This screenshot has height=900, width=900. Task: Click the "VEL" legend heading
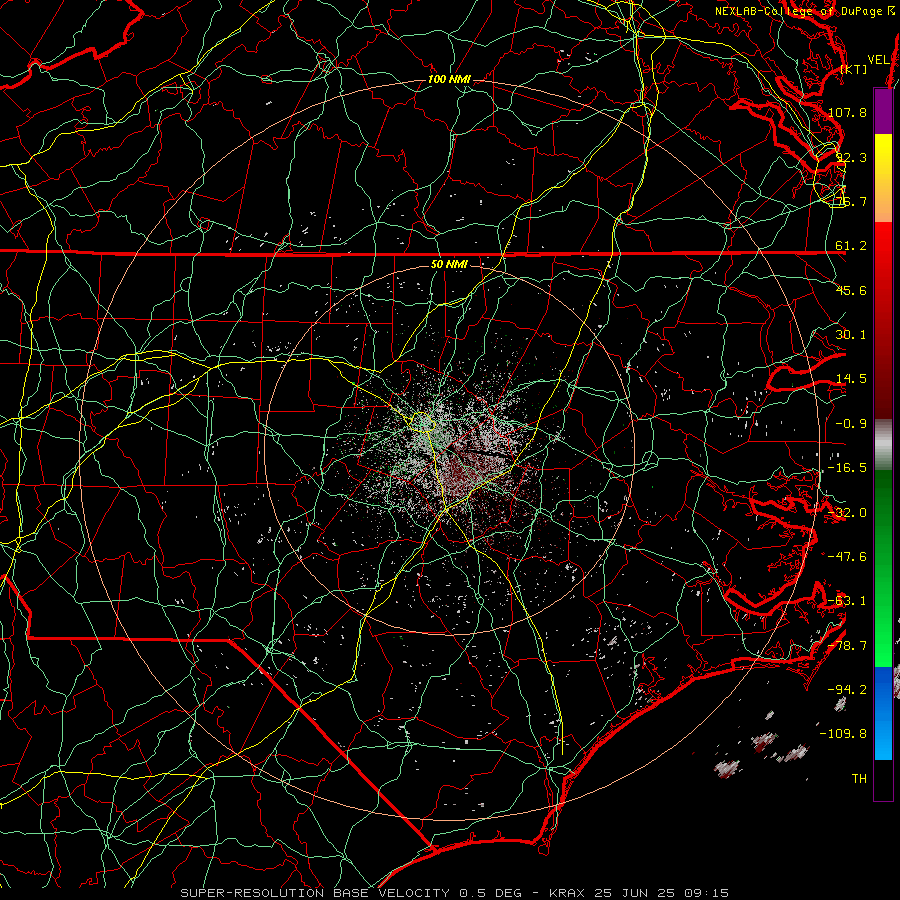coord(878,59)
